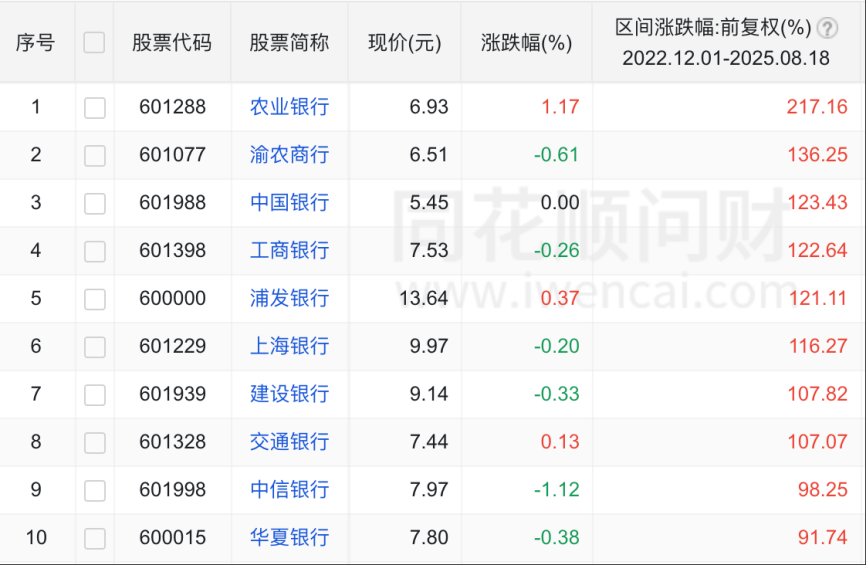Select stock code 601398

click(172, 250)
